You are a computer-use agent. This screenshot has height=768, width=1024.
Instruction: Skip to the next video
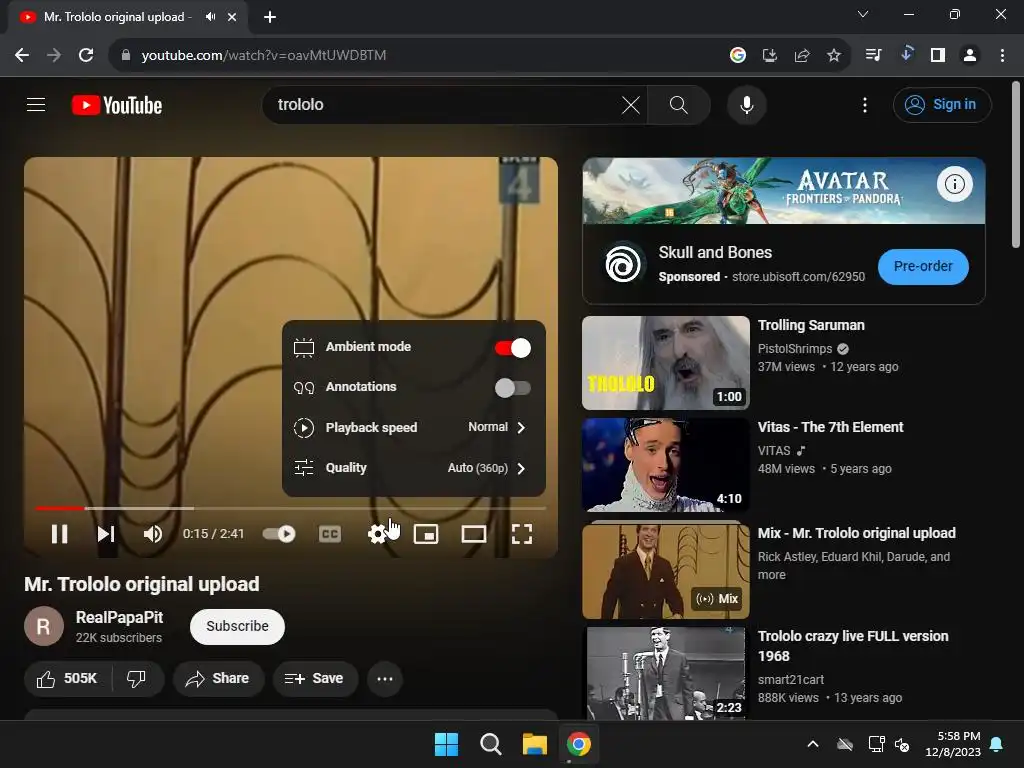tap(106, 534)
